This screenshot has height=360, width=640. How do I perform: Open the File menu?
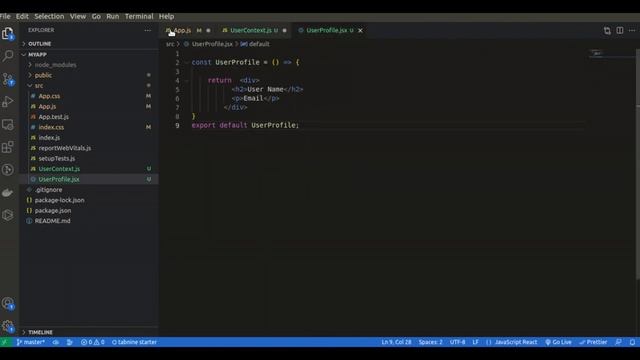pos(5,16)
